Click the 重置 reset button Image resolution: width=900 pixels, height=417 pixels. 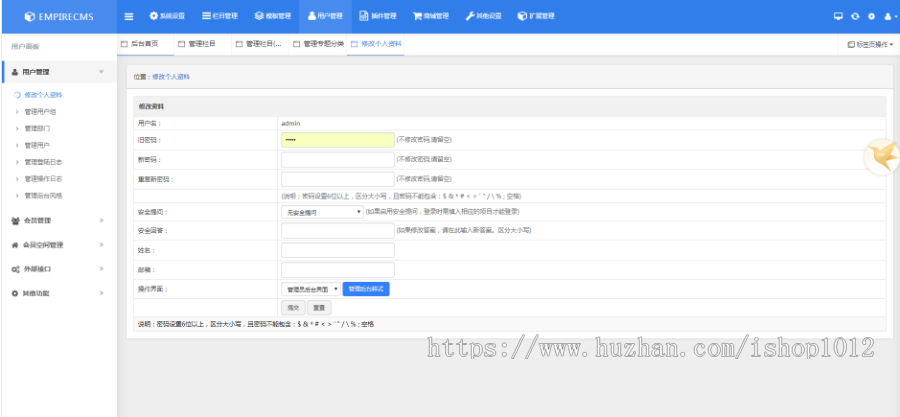[x=319, y=308]
